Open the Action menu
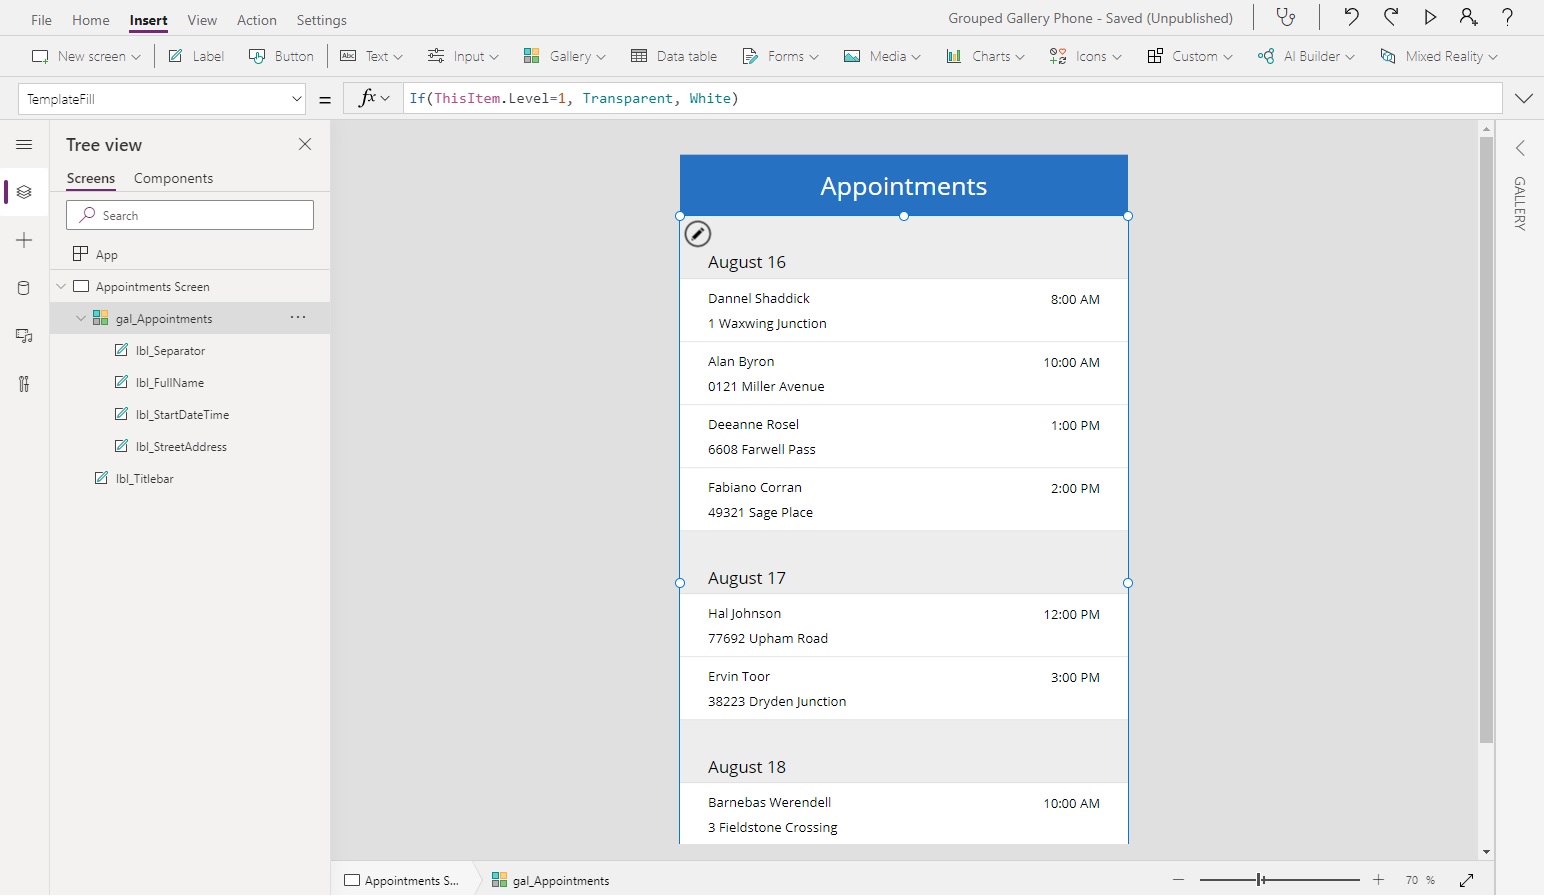Screen dimensions: 1544x896 [257, 19]
